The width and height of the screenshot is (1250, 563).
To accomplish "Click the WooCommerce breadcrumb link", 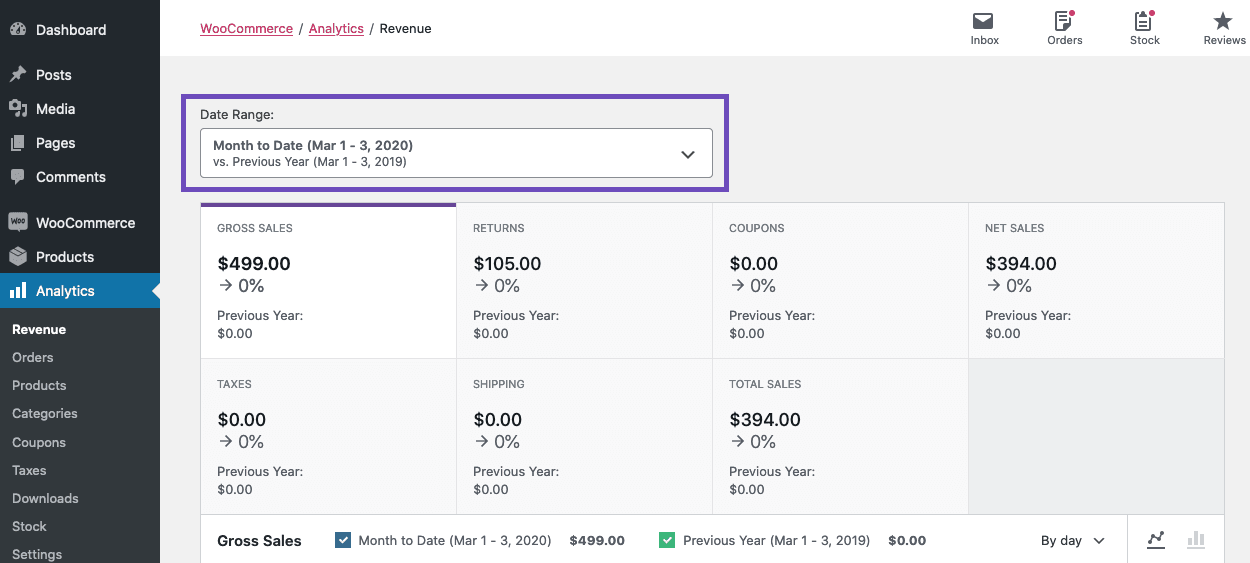I will (x=246, y=29).
